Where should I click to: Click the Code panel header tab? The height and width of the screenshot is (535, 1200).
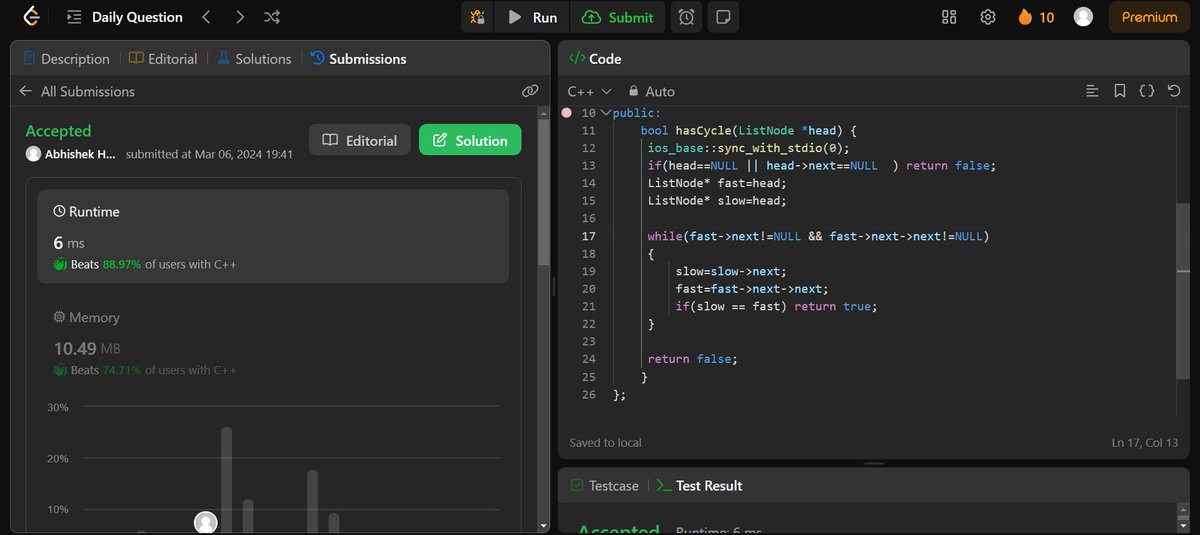[595, 59]
